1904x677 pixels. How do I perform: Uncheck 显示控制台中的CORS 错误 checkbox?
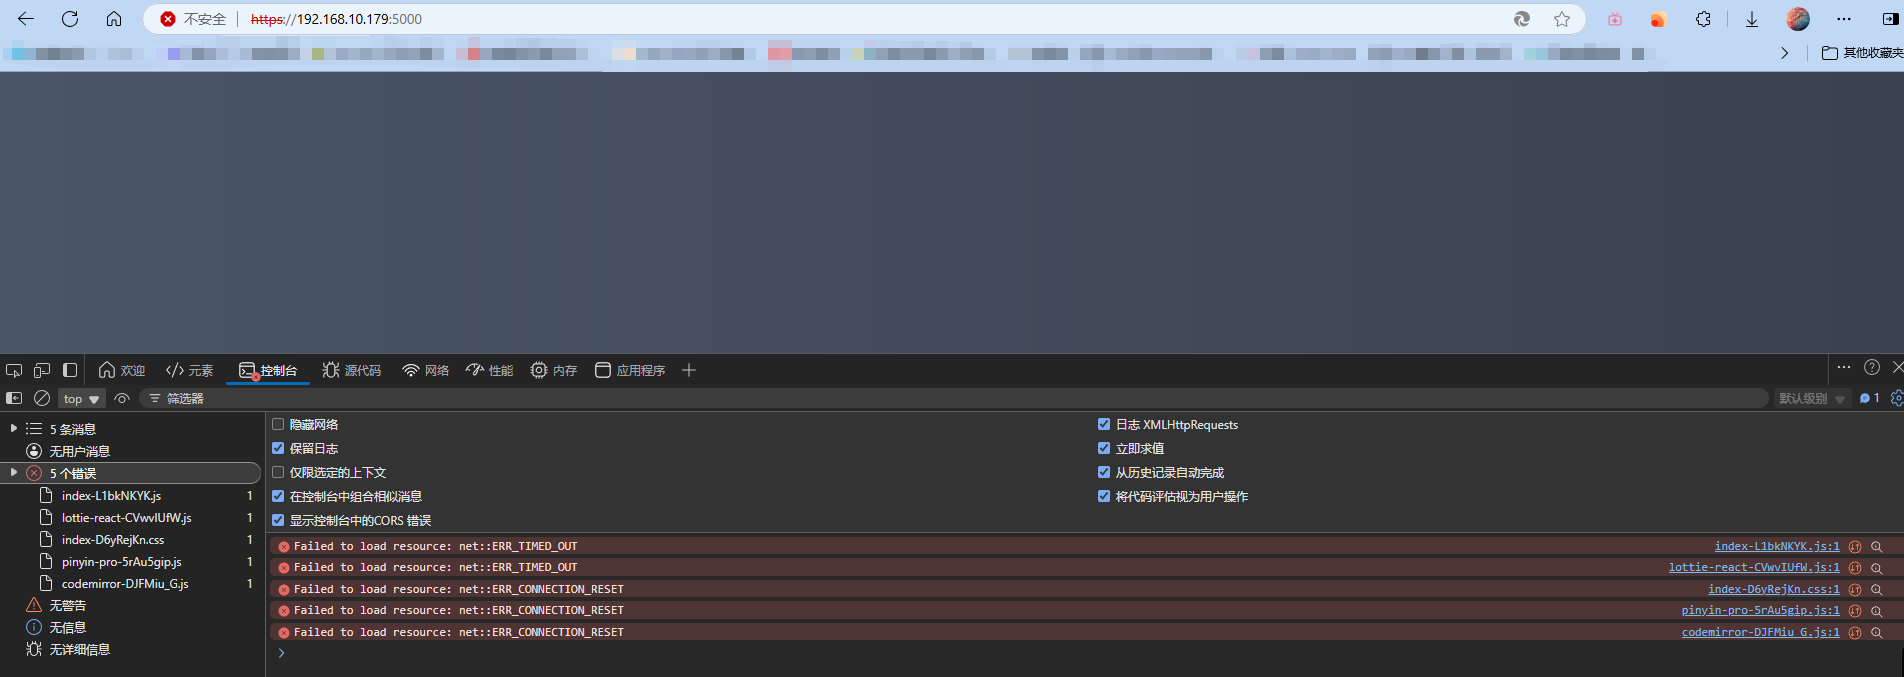[278, 520]
